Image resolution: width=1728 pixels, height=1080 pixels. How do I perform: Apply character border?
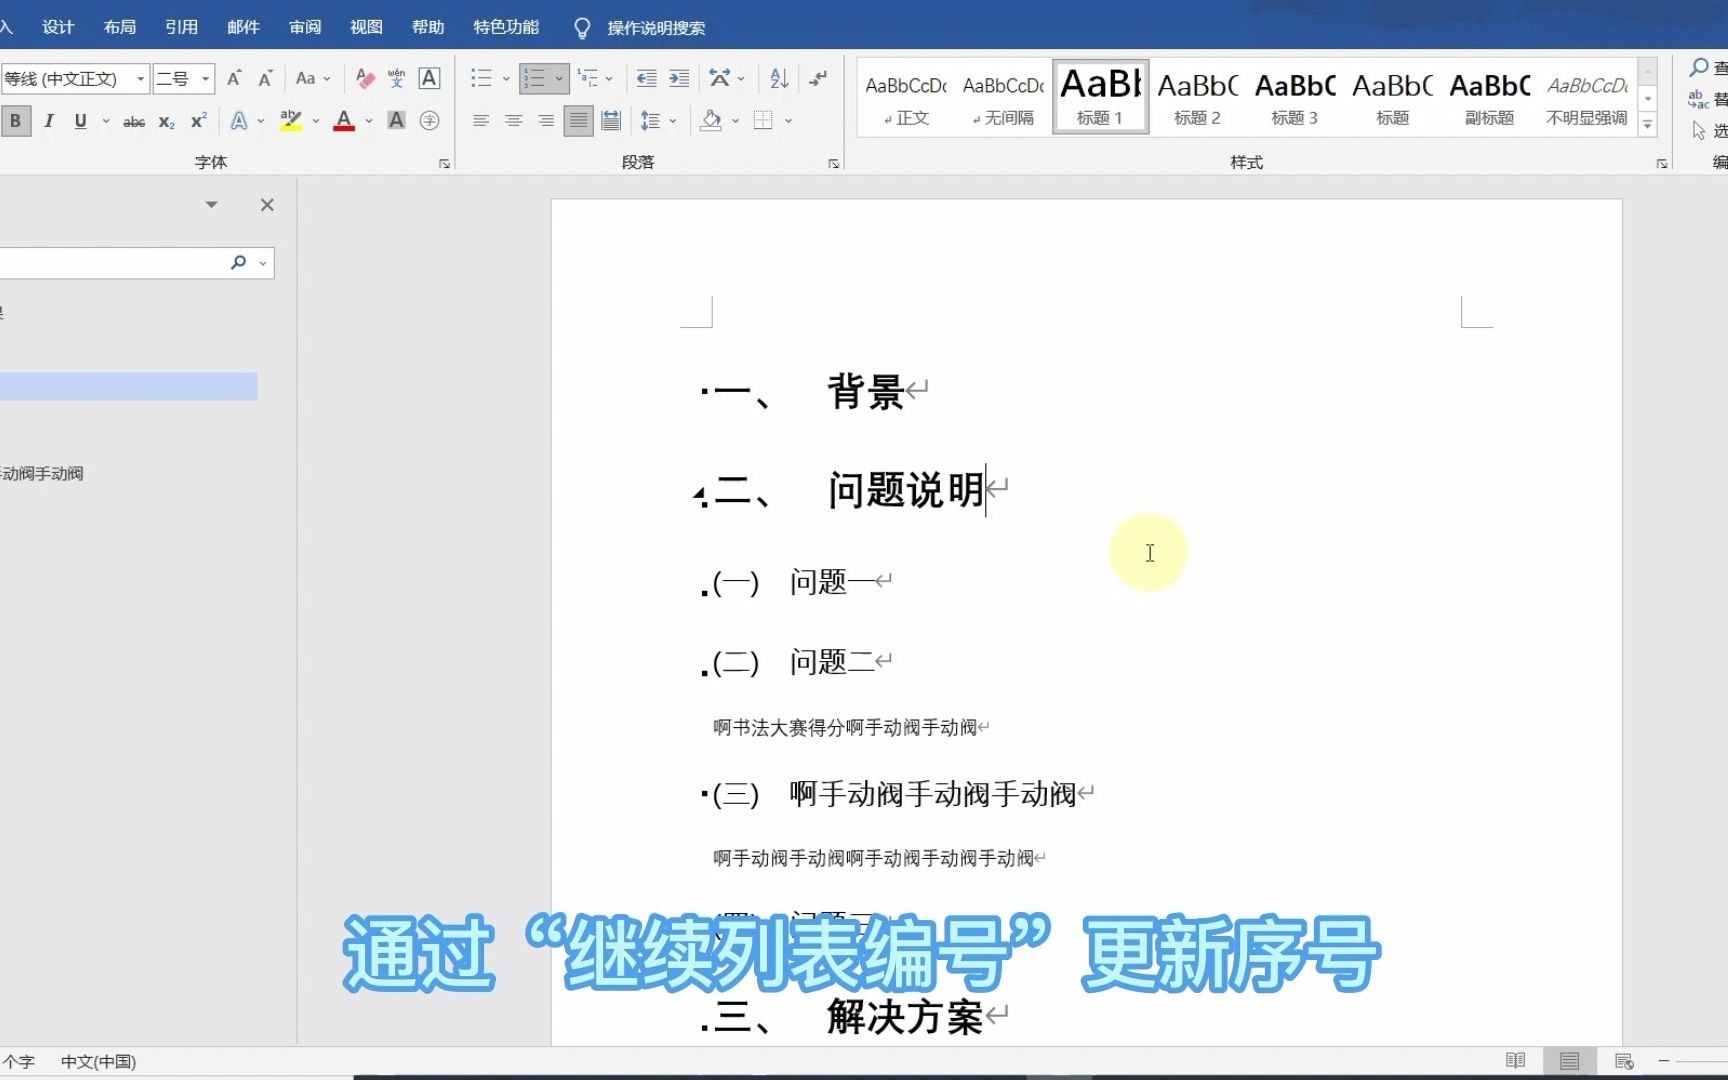coord(429,78)
